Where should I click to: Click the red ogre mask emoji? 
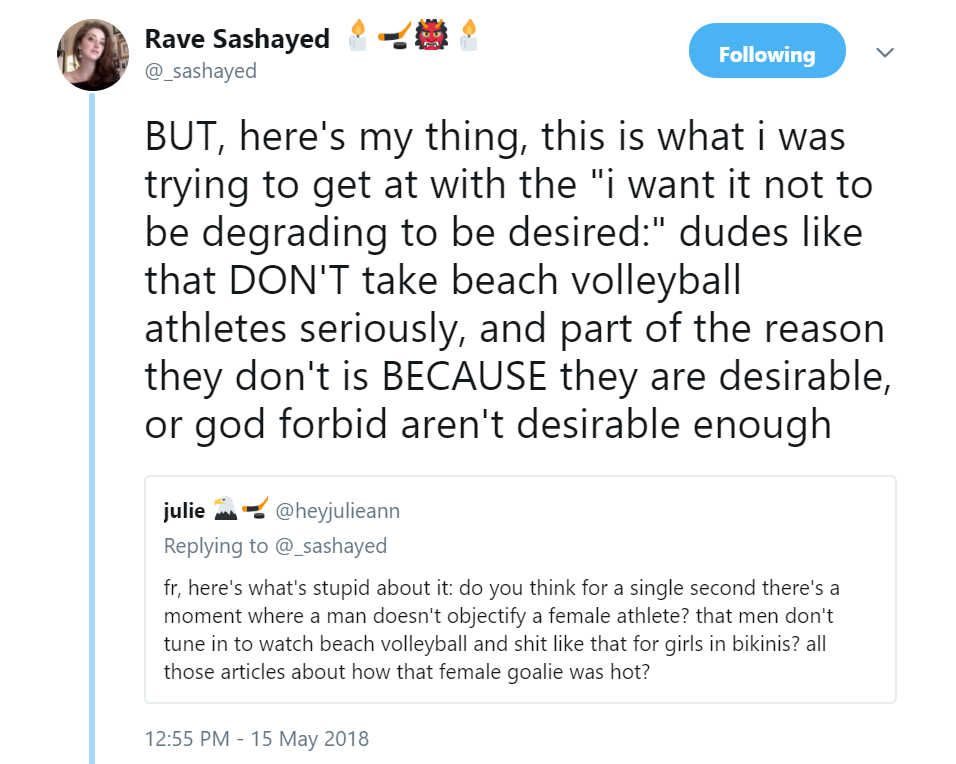pyautogui.click(x=430, y=39)
